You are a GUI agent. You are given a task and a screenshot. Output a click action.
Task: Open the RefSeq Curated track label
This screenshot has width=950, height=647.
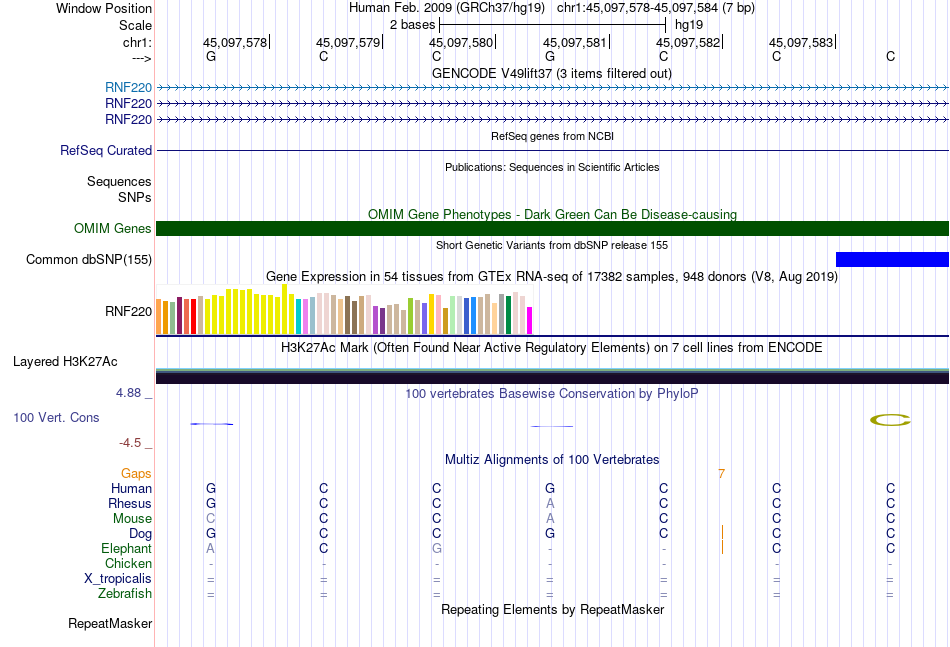(x=105, y=150)
